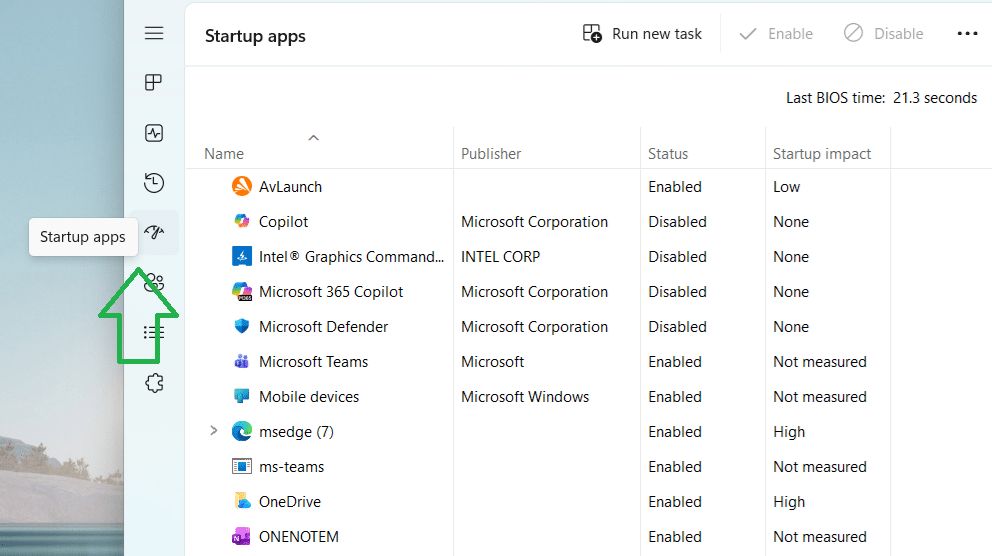Viewport: 992px width, 556px height.
Task: Open the hamburger navigation menu
Action: 154,34
